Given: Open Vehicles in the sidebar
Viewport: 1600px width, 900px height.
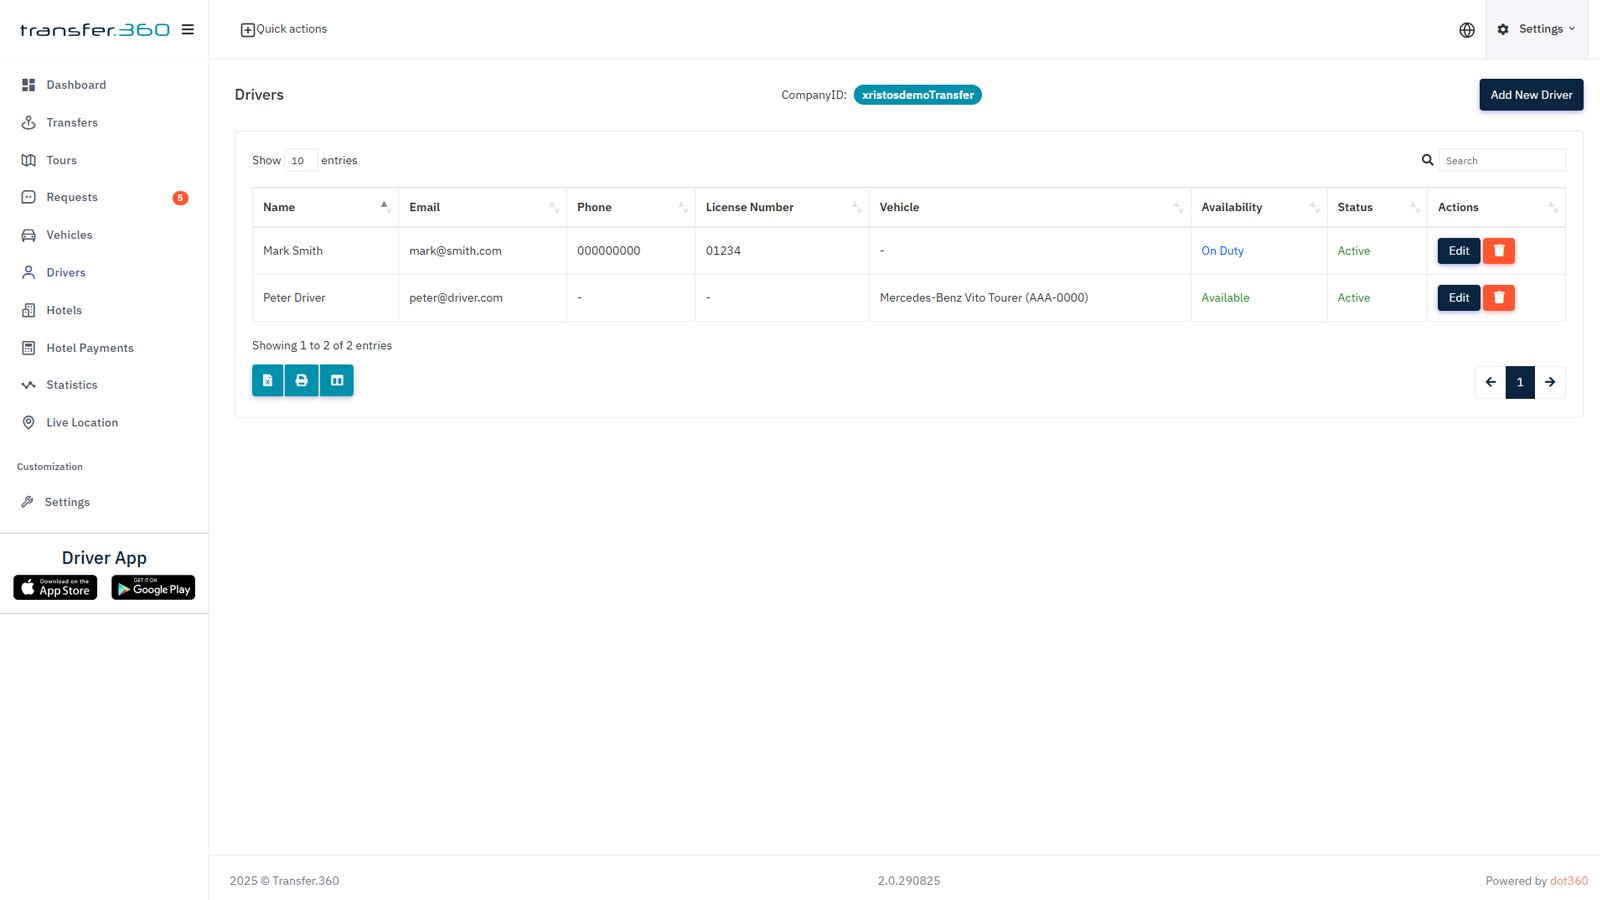Looking at the screenshot, I should pos(69,235).
